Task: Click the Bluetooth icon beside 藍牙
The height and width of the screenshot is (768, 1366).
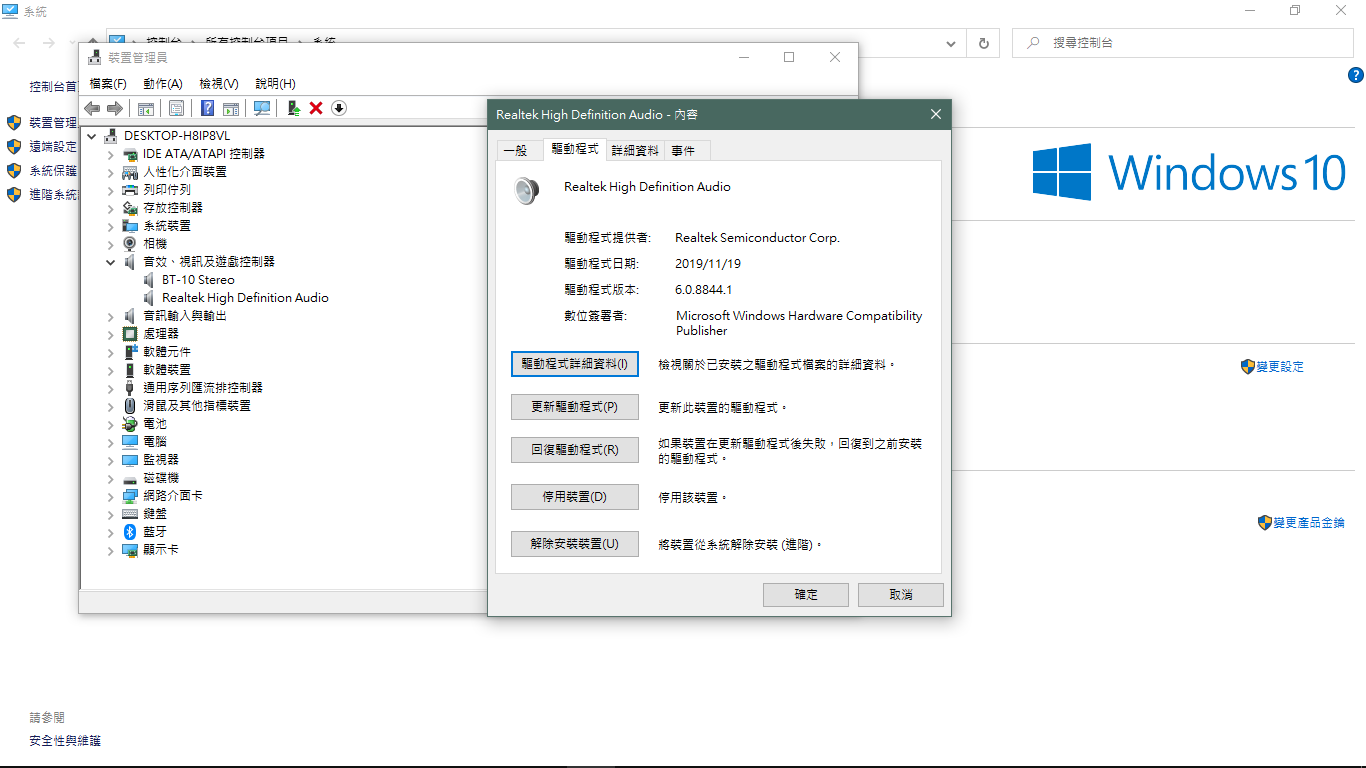Action: (x=130, y=532)
